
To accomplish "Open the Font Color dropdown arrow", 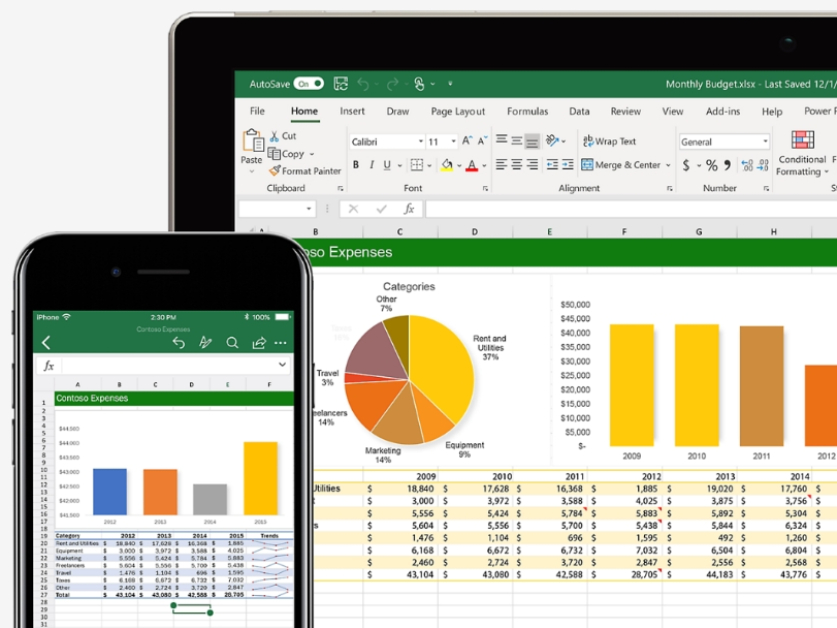I will pos(484,166).
